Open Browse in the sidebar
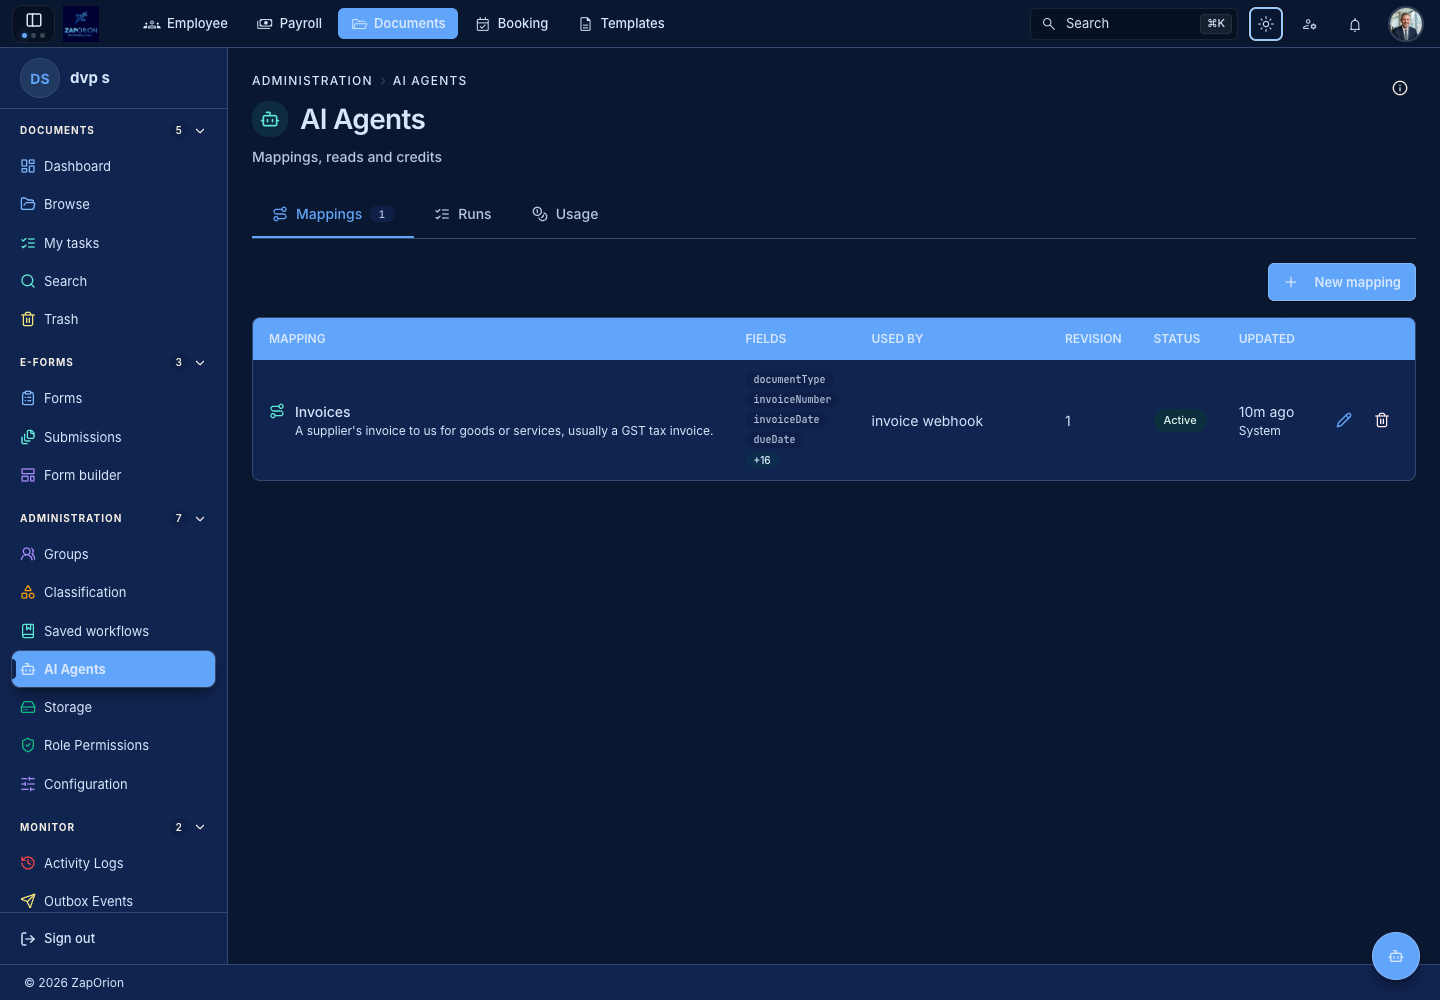 coord(113,204)
